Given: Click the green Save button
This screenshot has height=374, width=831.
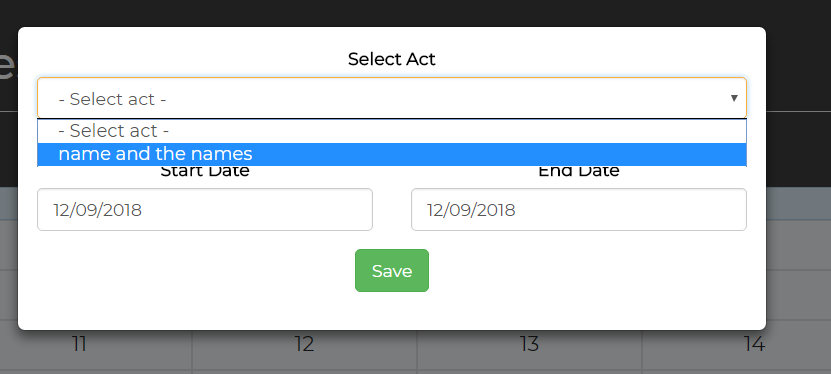Looking at the screenshot, I should click(392, 271).
